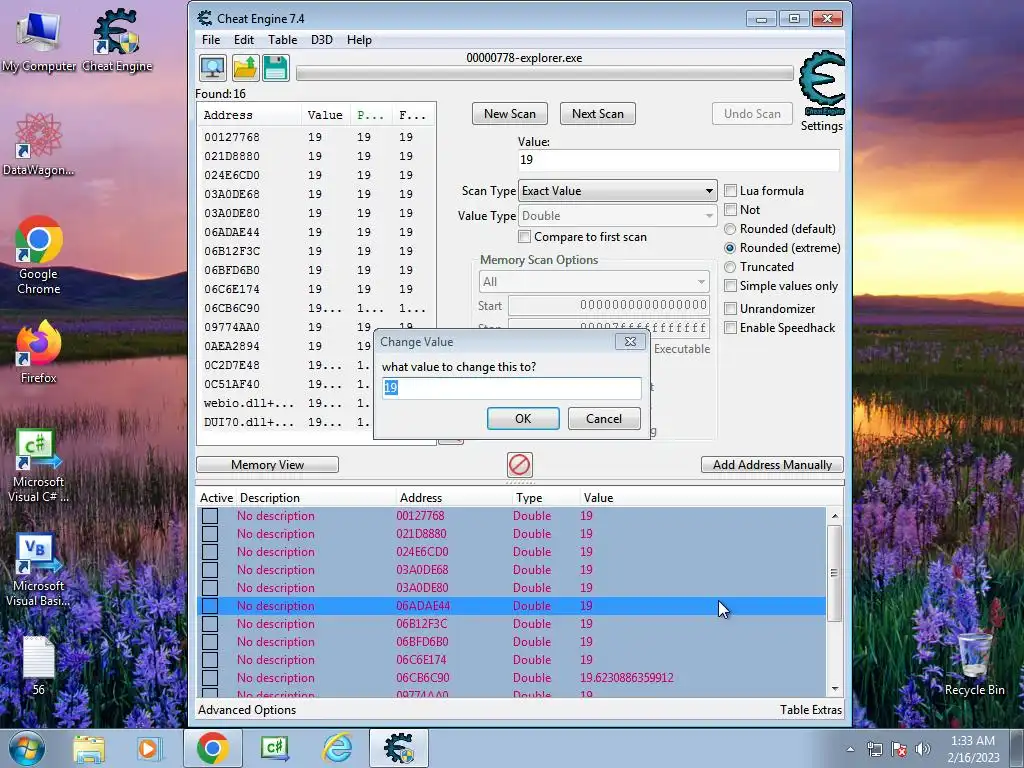Select Rounded (extreme) radio option
This screenshot has width=1024, height=768.
[730, 248]
